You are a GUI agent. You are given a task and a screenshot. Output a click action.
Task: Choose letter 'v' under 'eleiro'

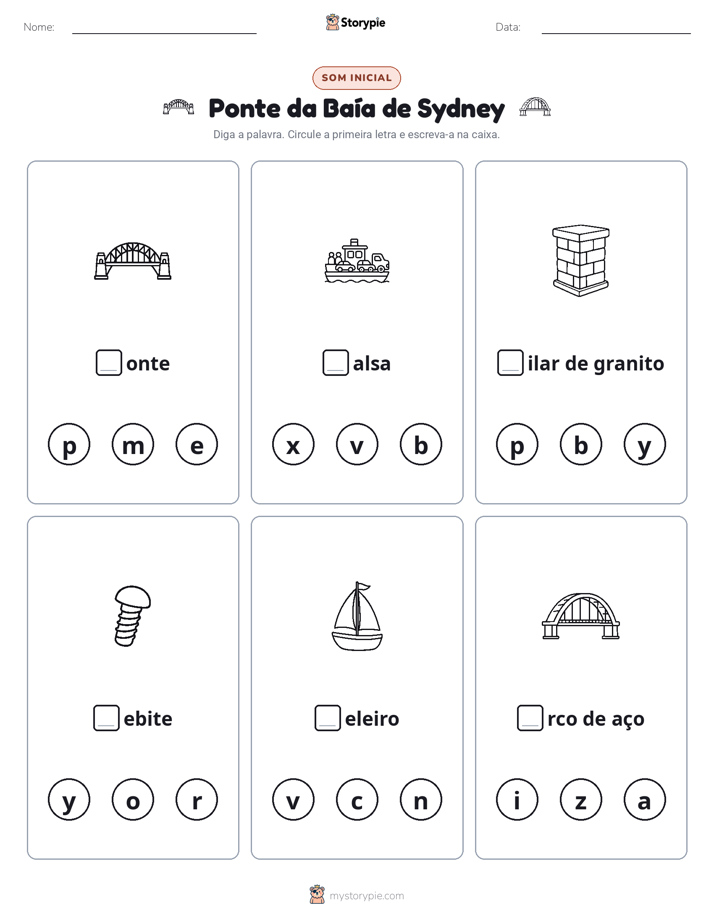(293, 800)
